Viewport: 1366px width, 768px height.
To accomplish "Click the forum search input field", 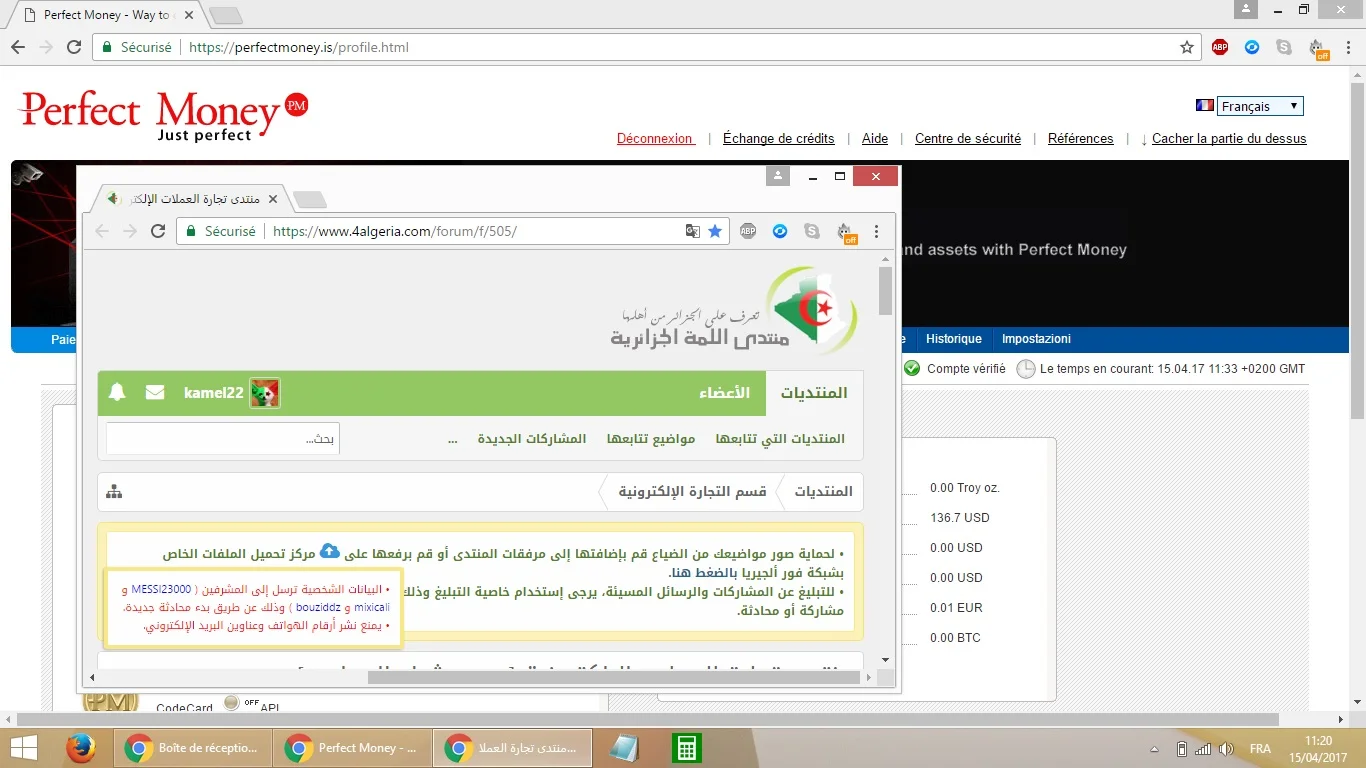I will [222, 439].
